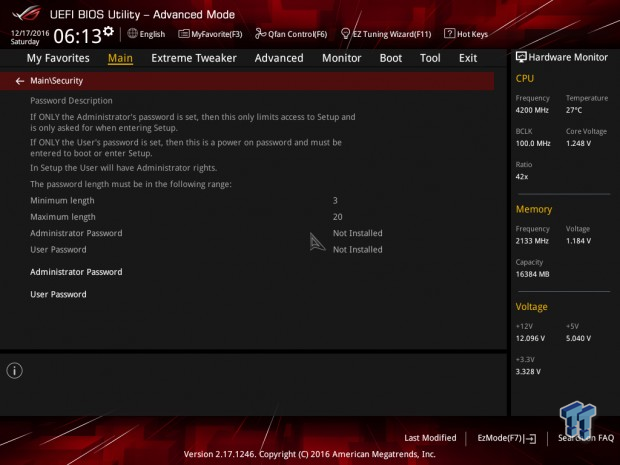Click CPU temperature 27°C
Screen dimensions: 620x465
coord(574,110)
